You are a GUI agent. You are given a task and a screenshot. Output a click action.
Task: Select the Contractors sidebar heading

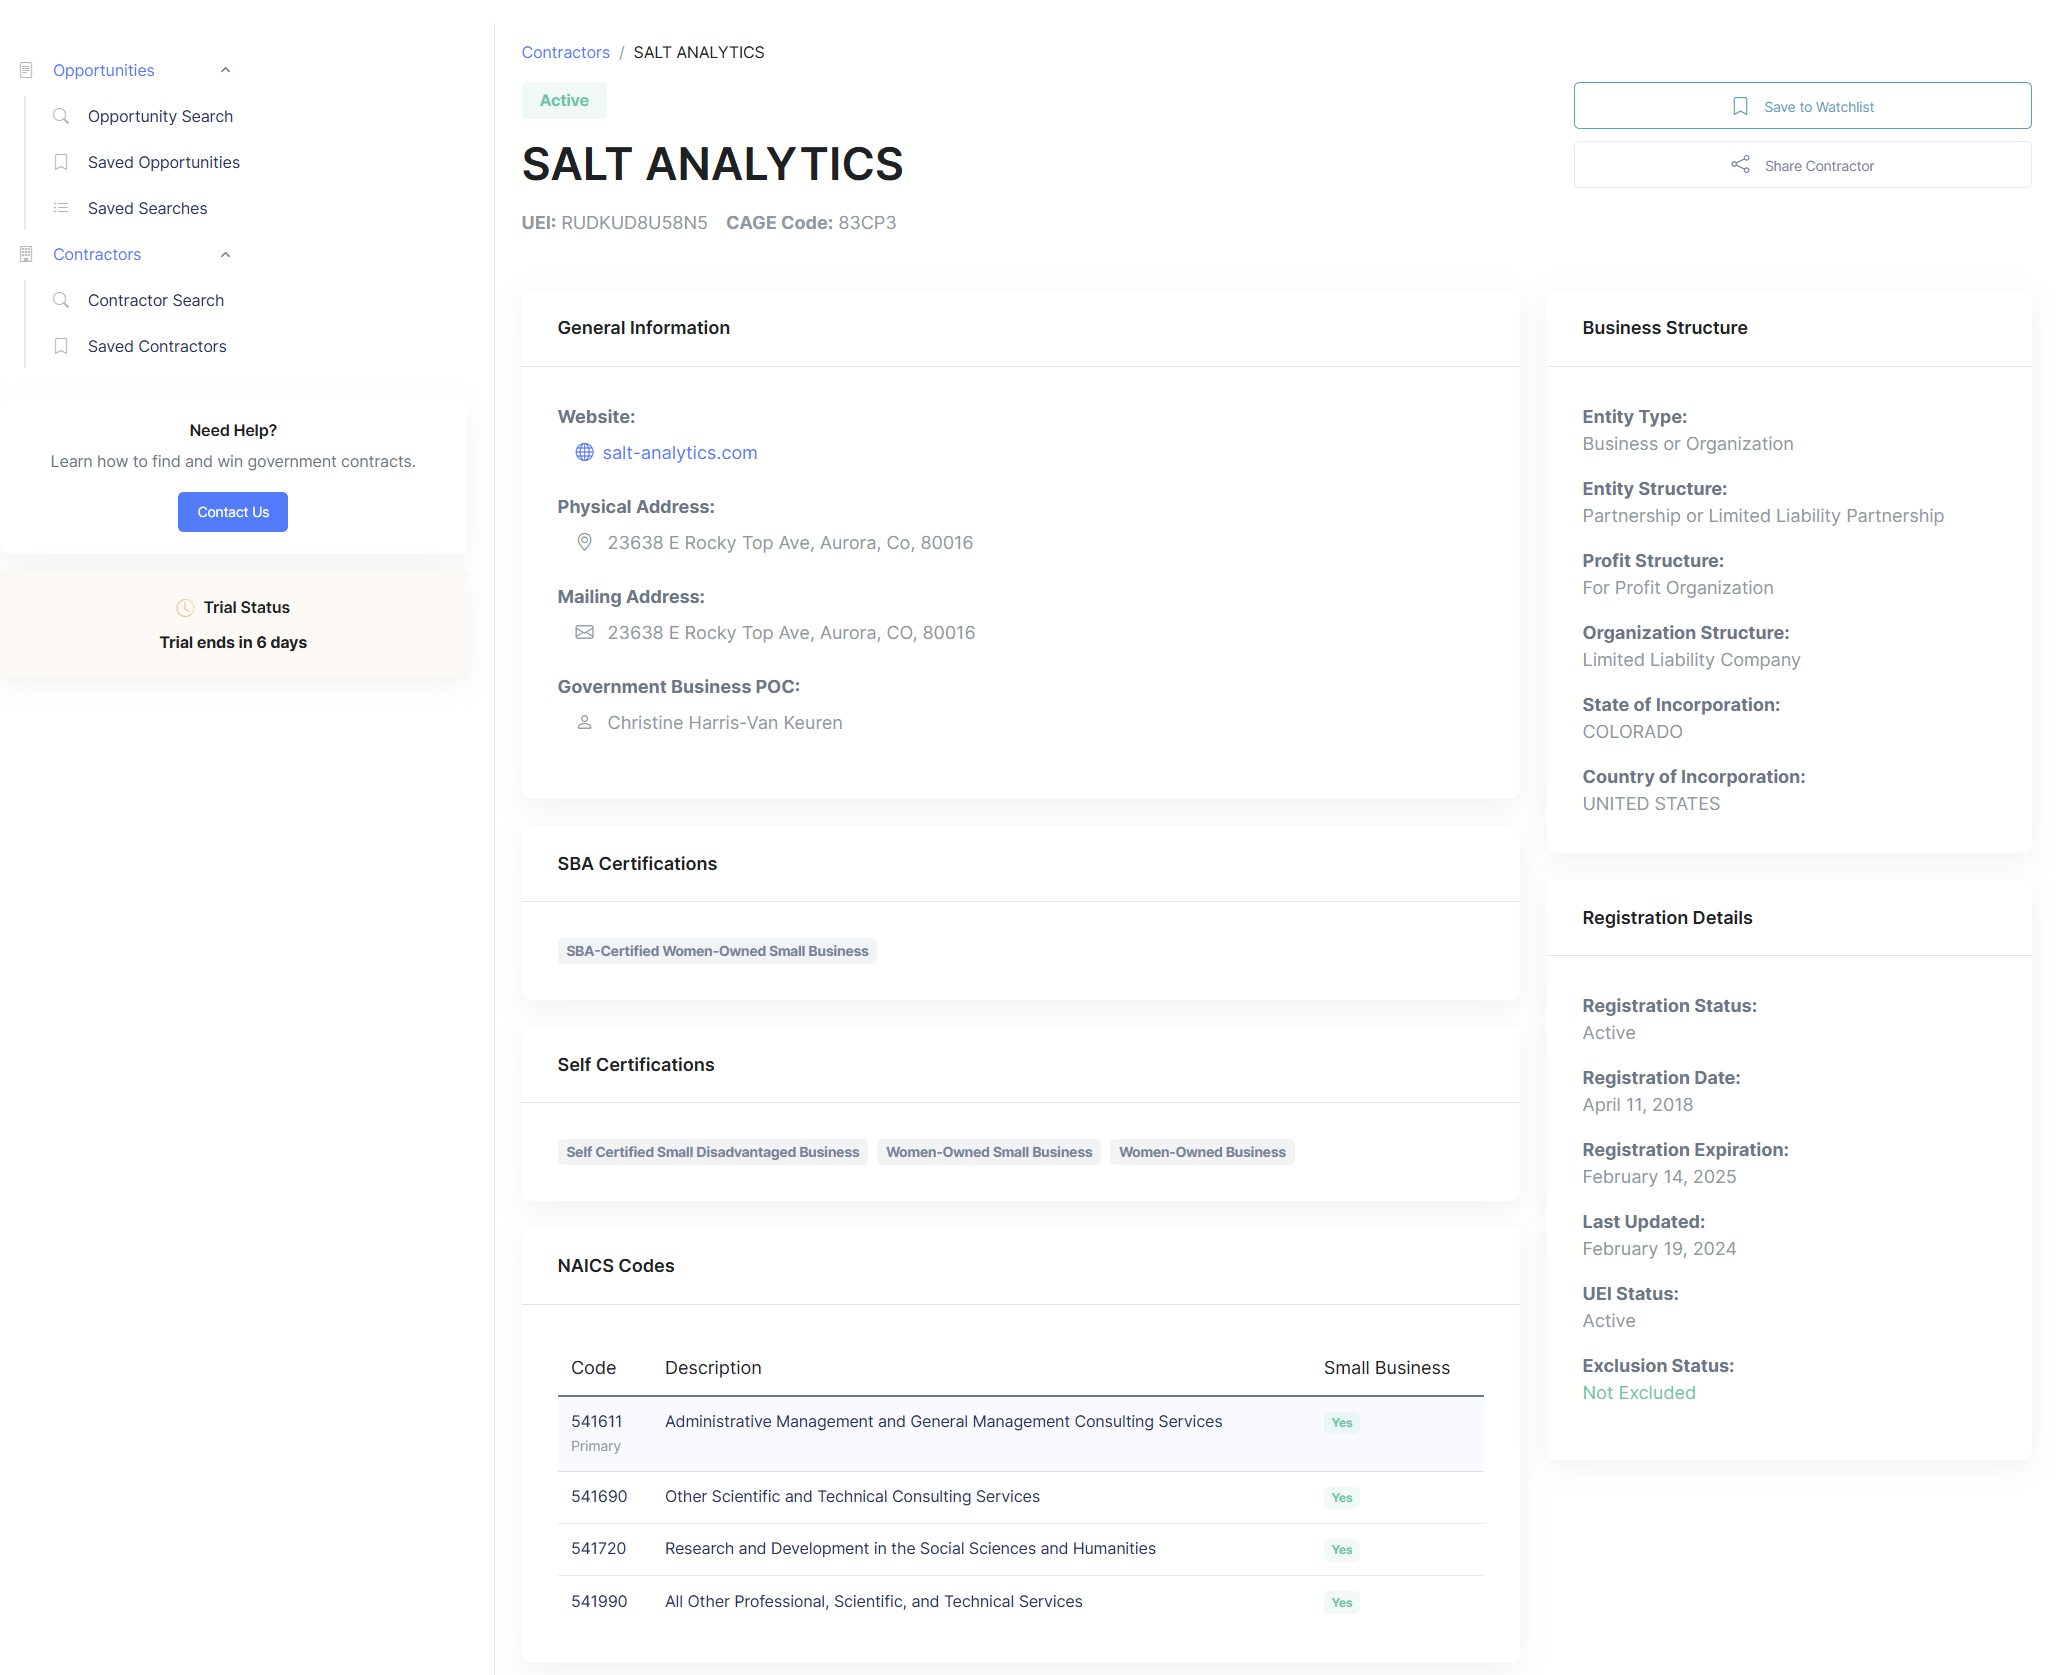(x=97, y=254)
